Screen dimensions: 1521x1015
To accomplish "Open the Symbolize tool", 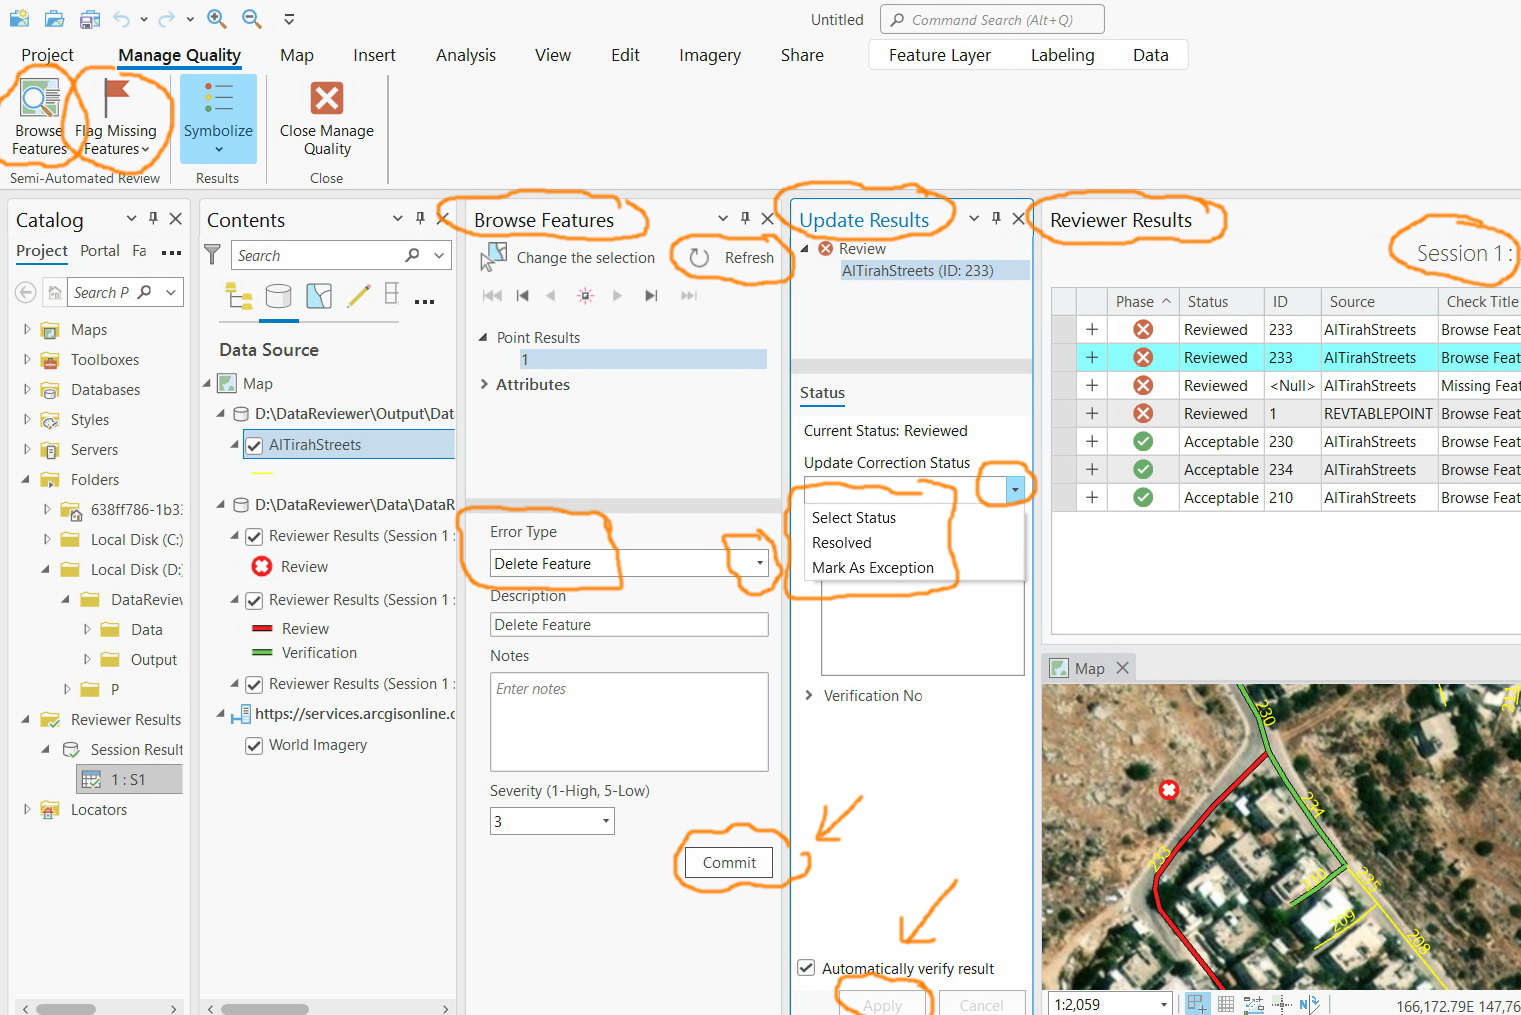I will [x=218, y=117].
